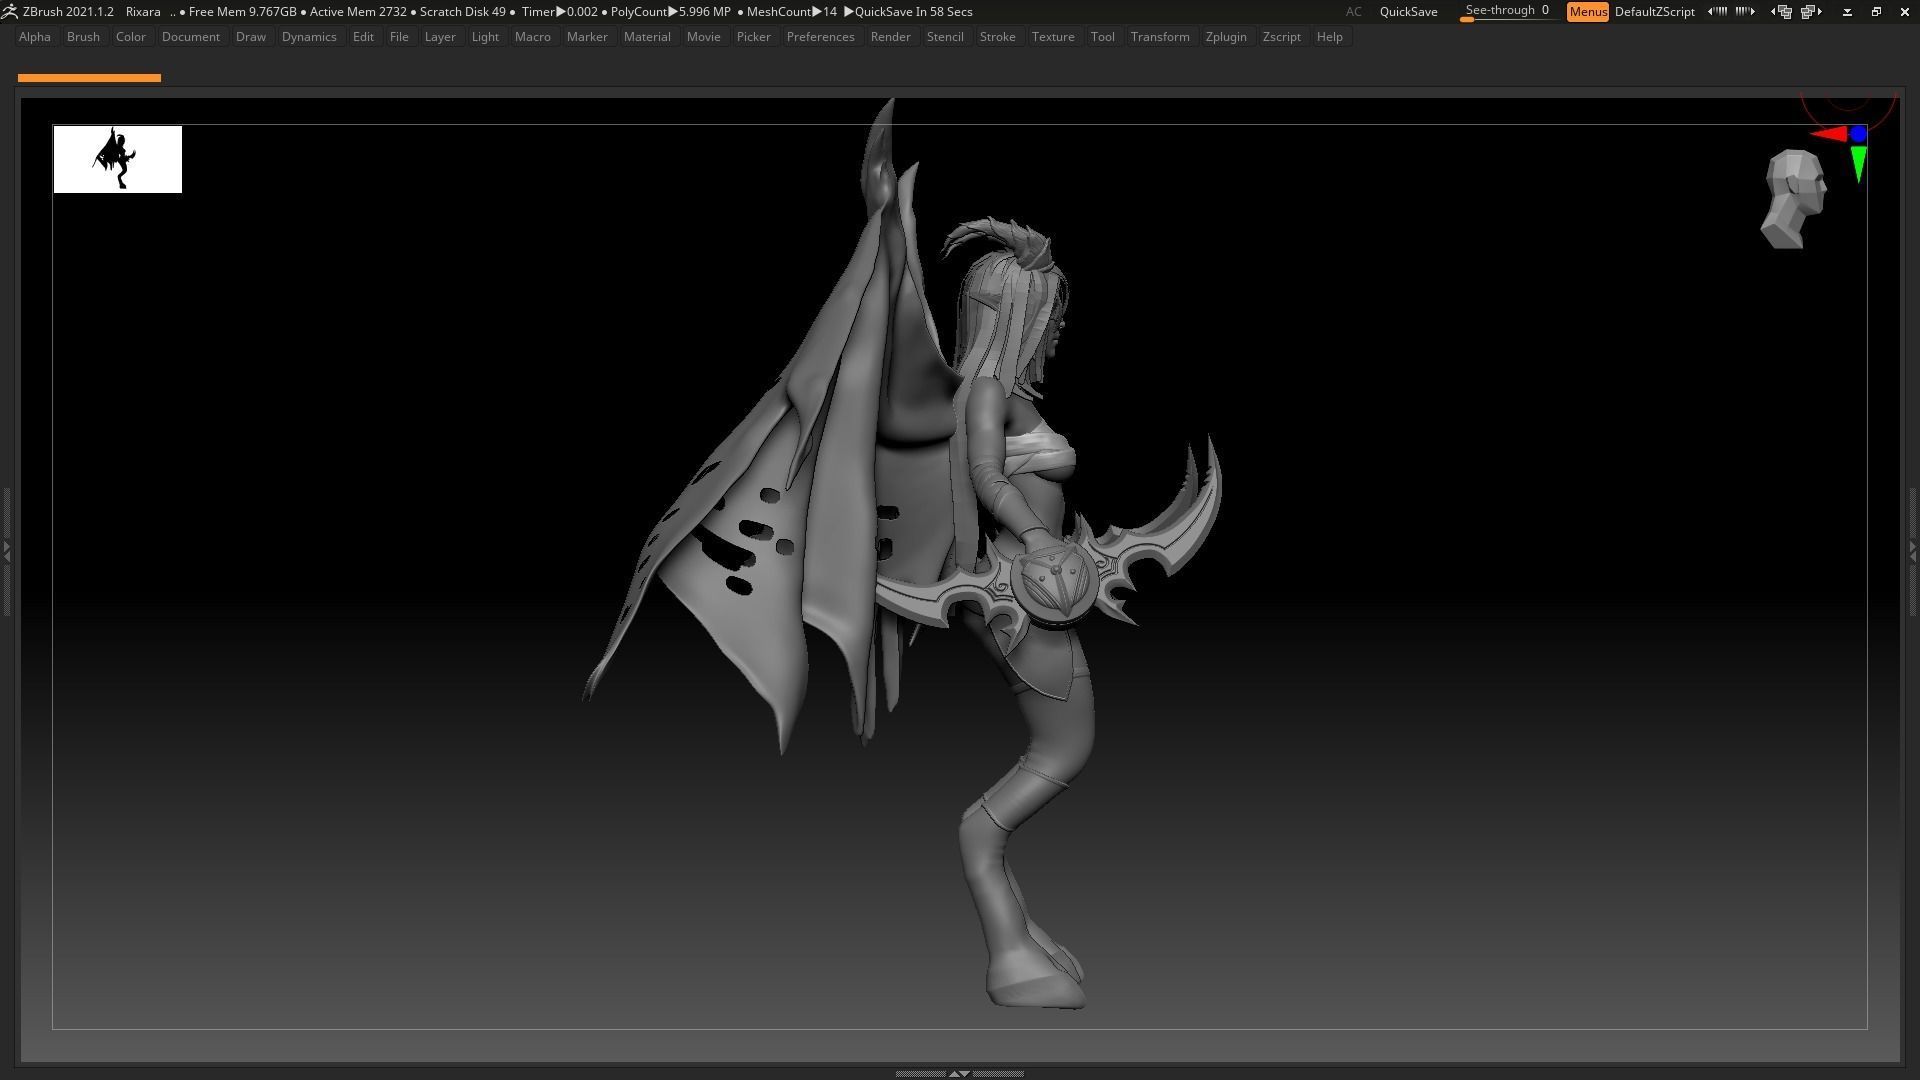This screenshot has height=1080, width=1920.
Task: Open the bottom tray using the center arrows
Action: pyautogui.click(x=961, y=1073)
